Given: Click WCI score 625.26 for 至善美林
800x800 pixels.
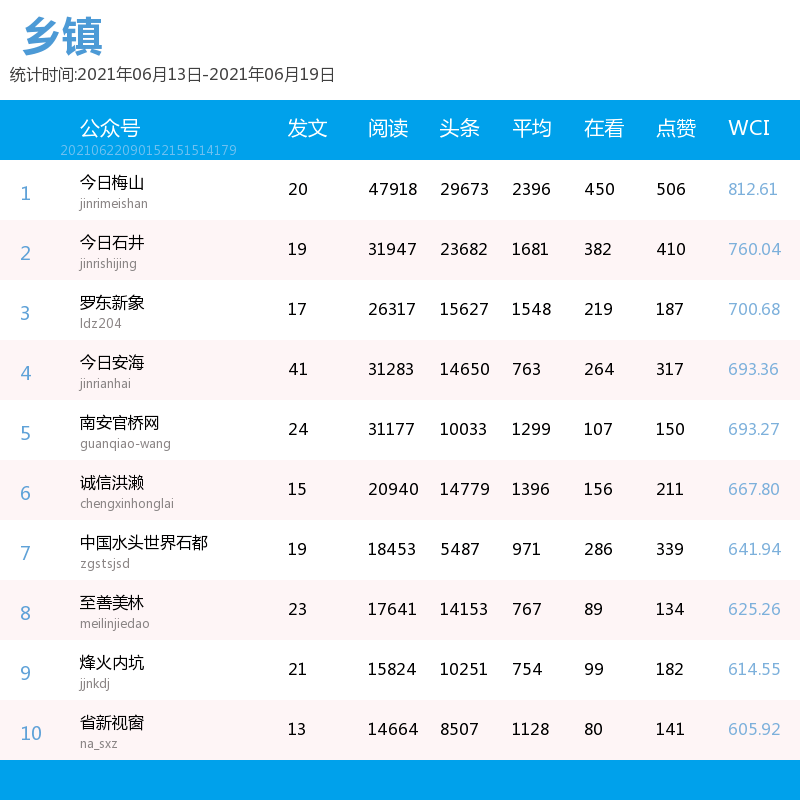Looking at the screenshot, I should tap(754, 609).
